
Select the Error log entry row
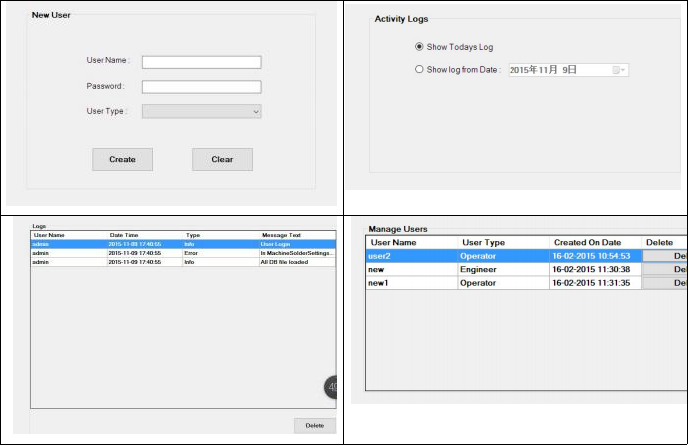pos(183,253)
